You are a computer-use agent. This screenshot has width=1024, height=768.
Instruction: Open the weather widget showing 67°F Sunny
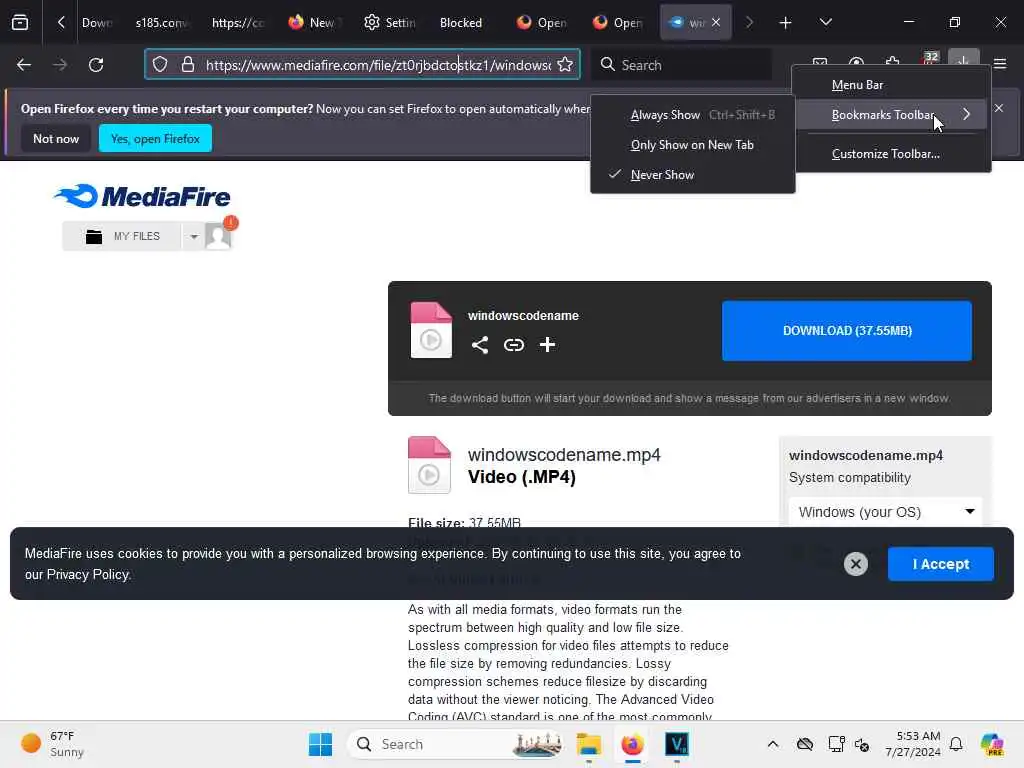click(52, 744)
